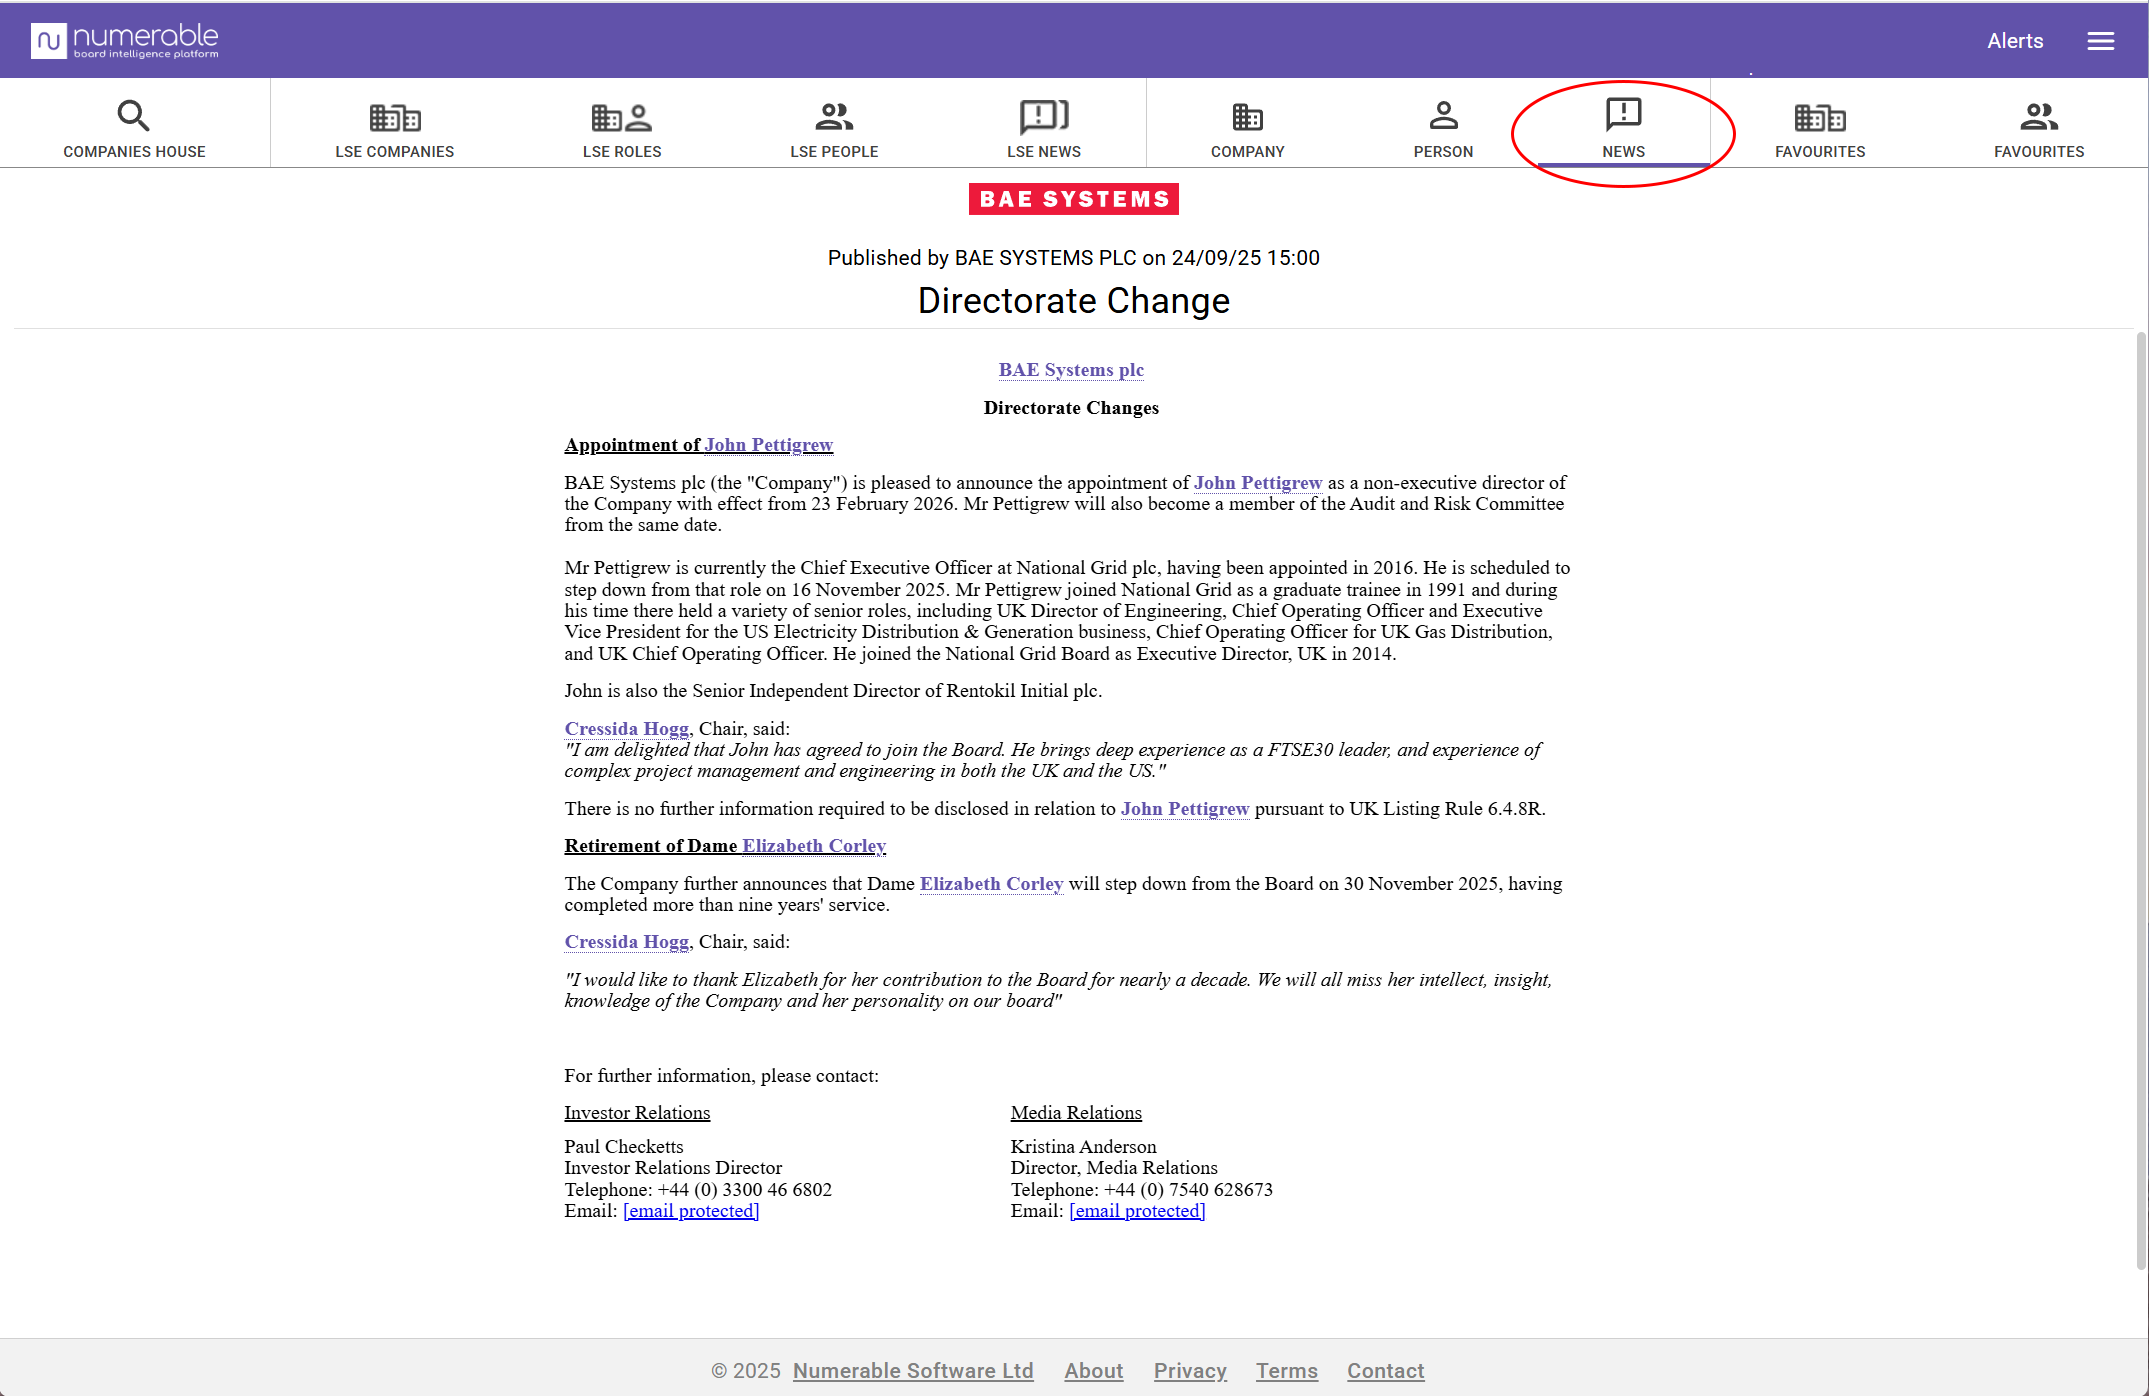This screenshot has height=1396, width=2149.
Task: Click the Privacy footer link
Action: pos(1189,1371)
